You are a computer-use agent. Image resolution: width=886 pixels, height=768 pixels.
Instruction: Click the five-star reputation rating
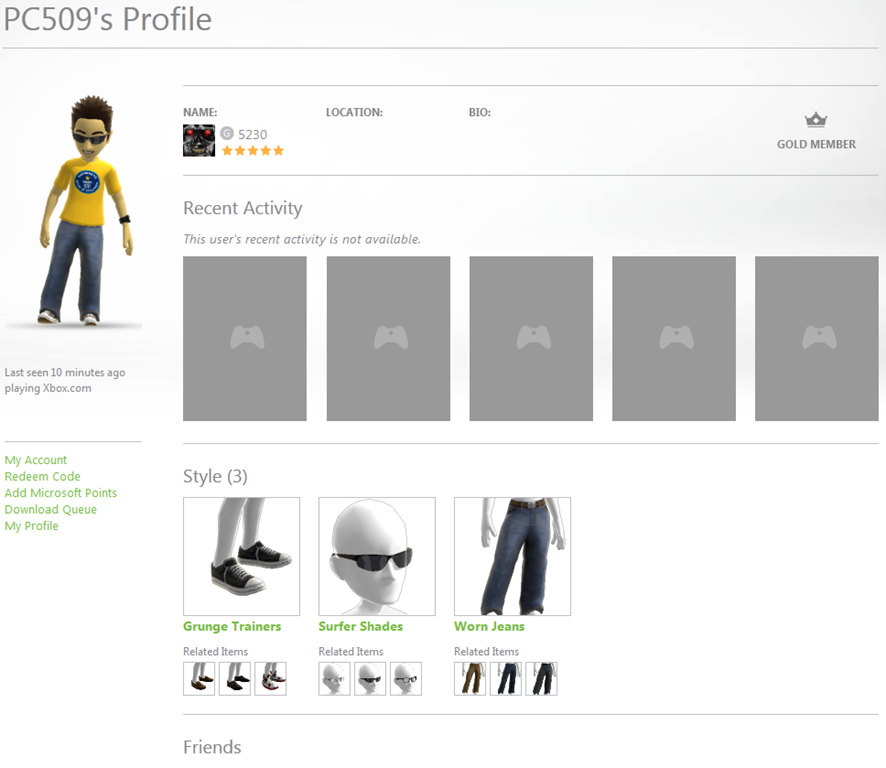pos(253,151)
